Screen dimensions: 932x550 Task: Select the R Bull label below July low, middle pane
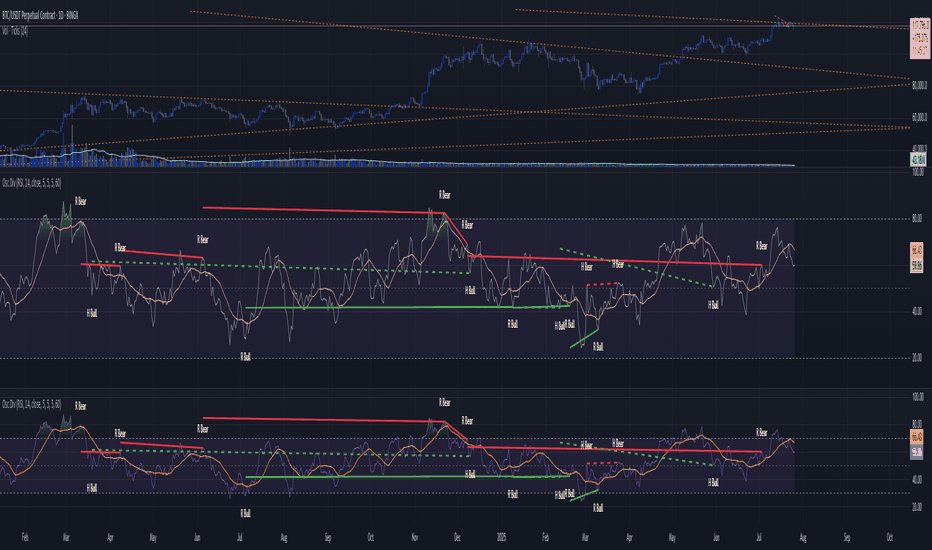click(x=245, y=356)
